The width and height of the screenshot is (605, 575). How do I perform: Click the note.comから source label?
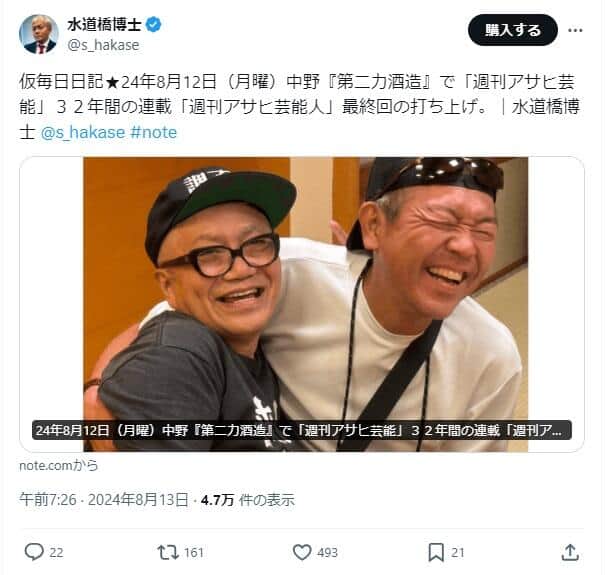[x=59, y=465]
